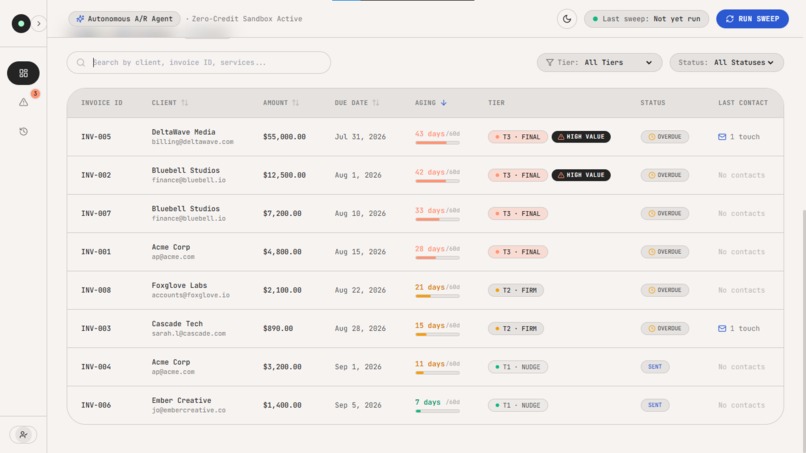806x453 pixels.
Task: Click the T1 Nudge tag for INV-004
Action: click(x=518, y=367)
